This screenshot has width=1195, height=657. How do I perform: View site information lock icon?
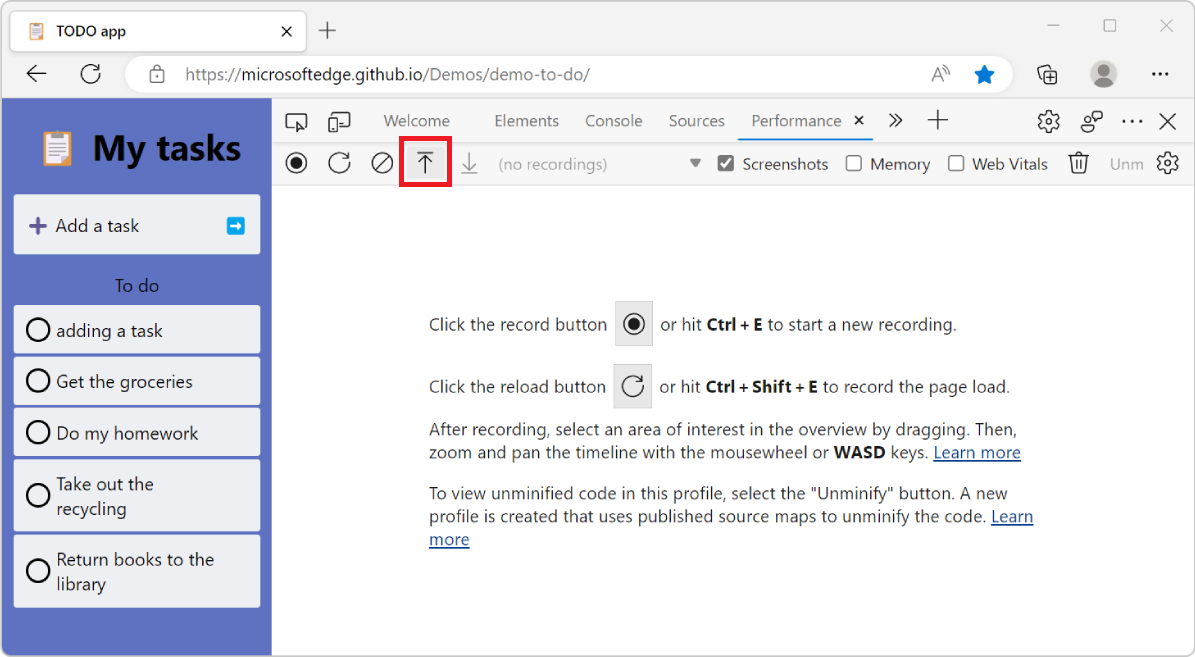[x=156, y=74]
